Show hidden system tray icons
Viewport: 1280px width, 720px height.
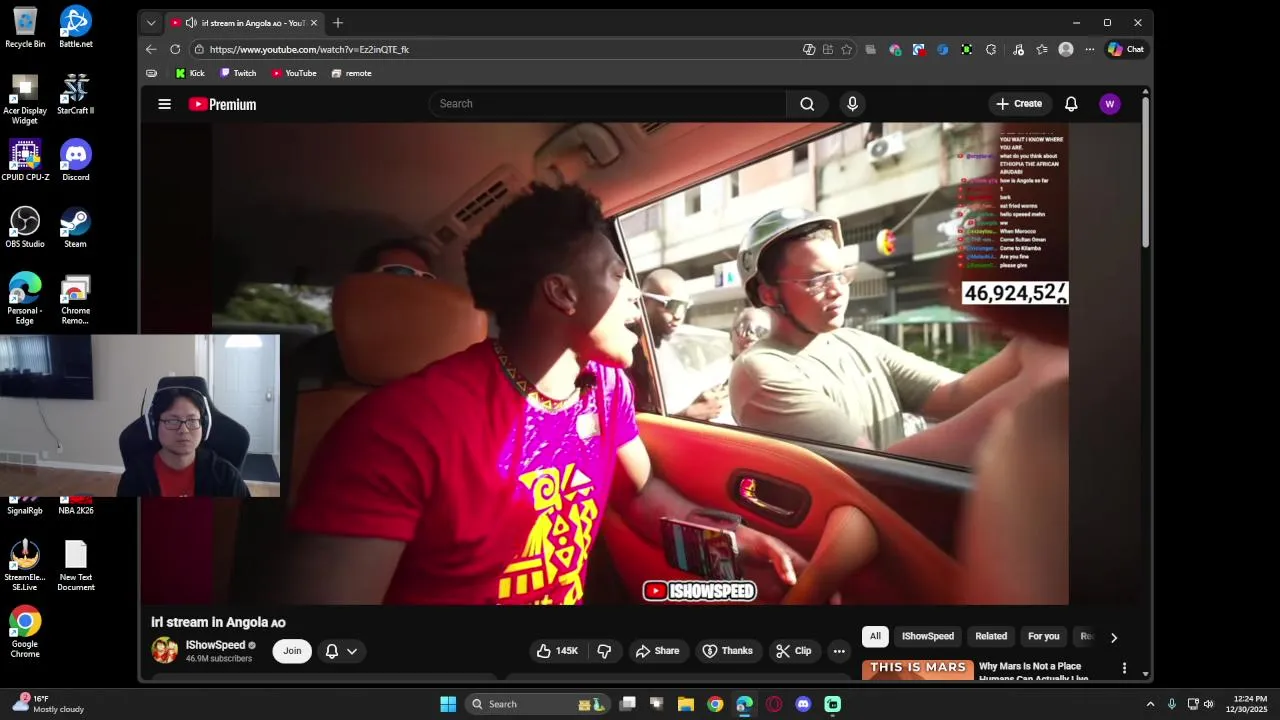point(1150,704)
